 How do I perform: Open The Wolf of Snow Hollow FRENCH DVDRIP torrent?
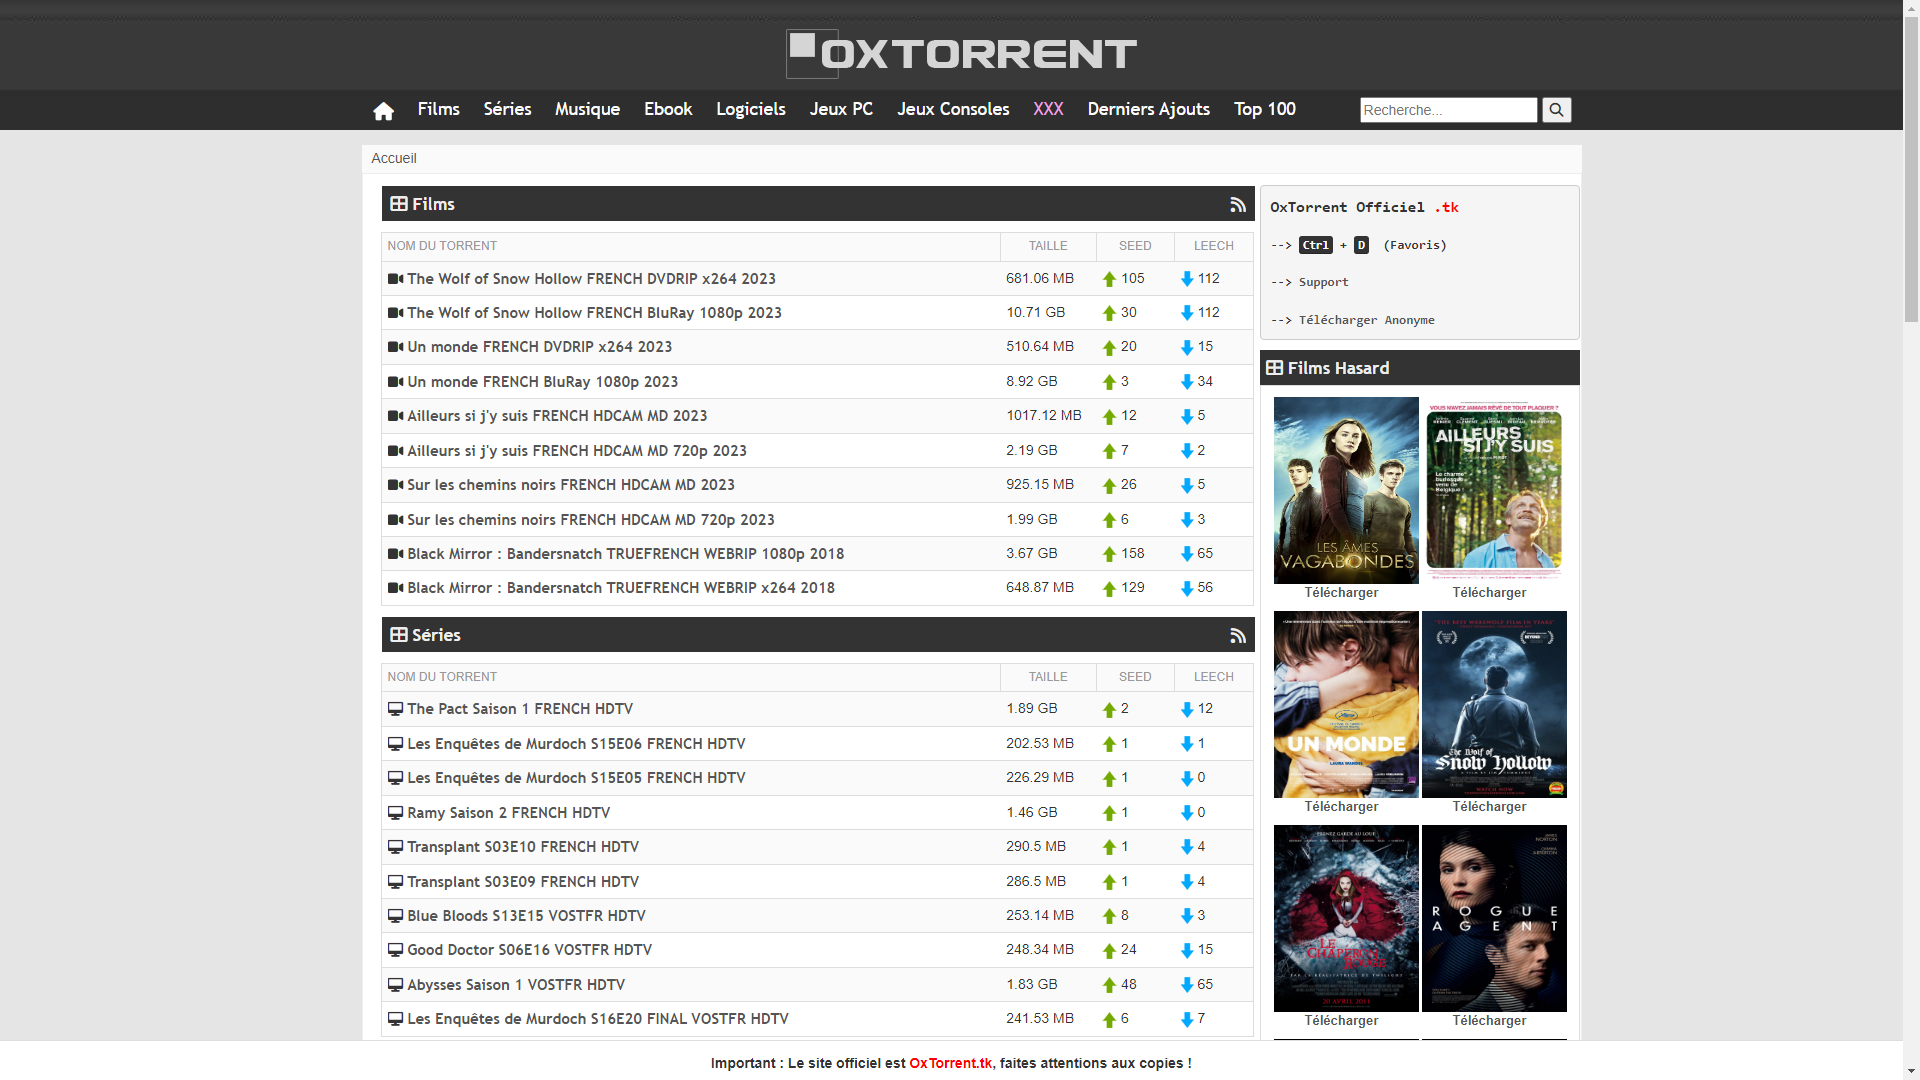point(591,279)
